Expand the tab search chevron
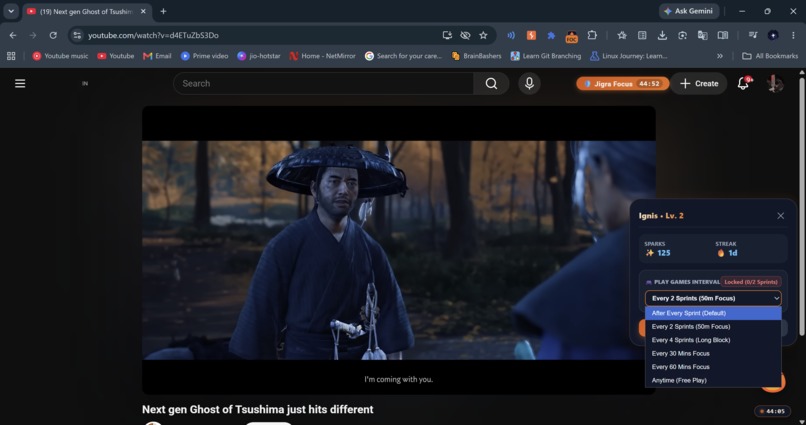806x425 pixels. point(11,11)
